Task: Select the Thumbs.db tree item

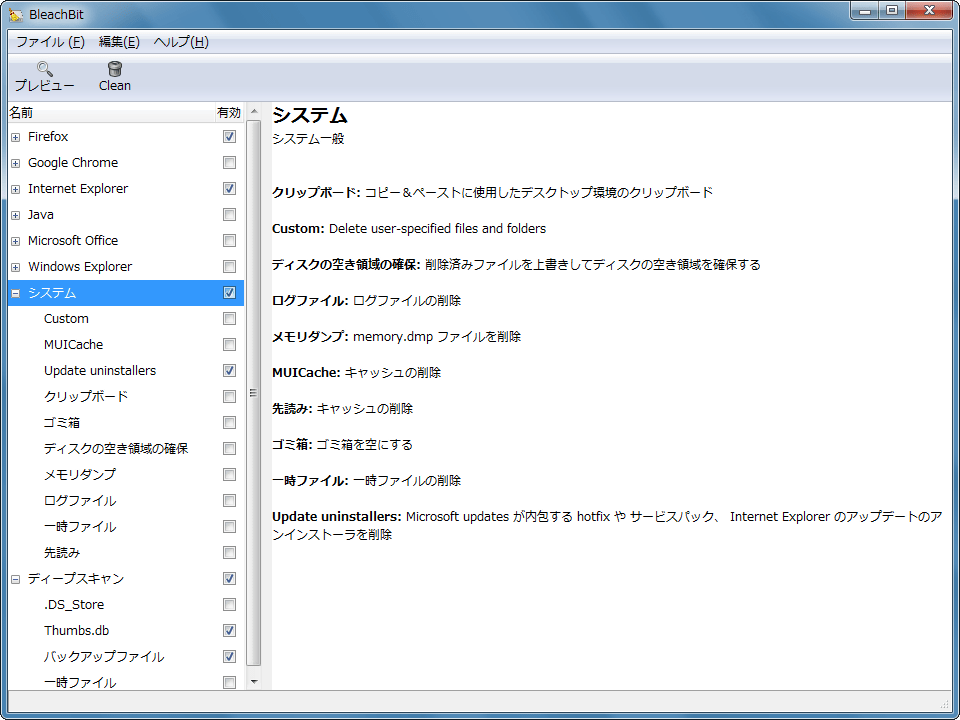Action: click(77, 631)
